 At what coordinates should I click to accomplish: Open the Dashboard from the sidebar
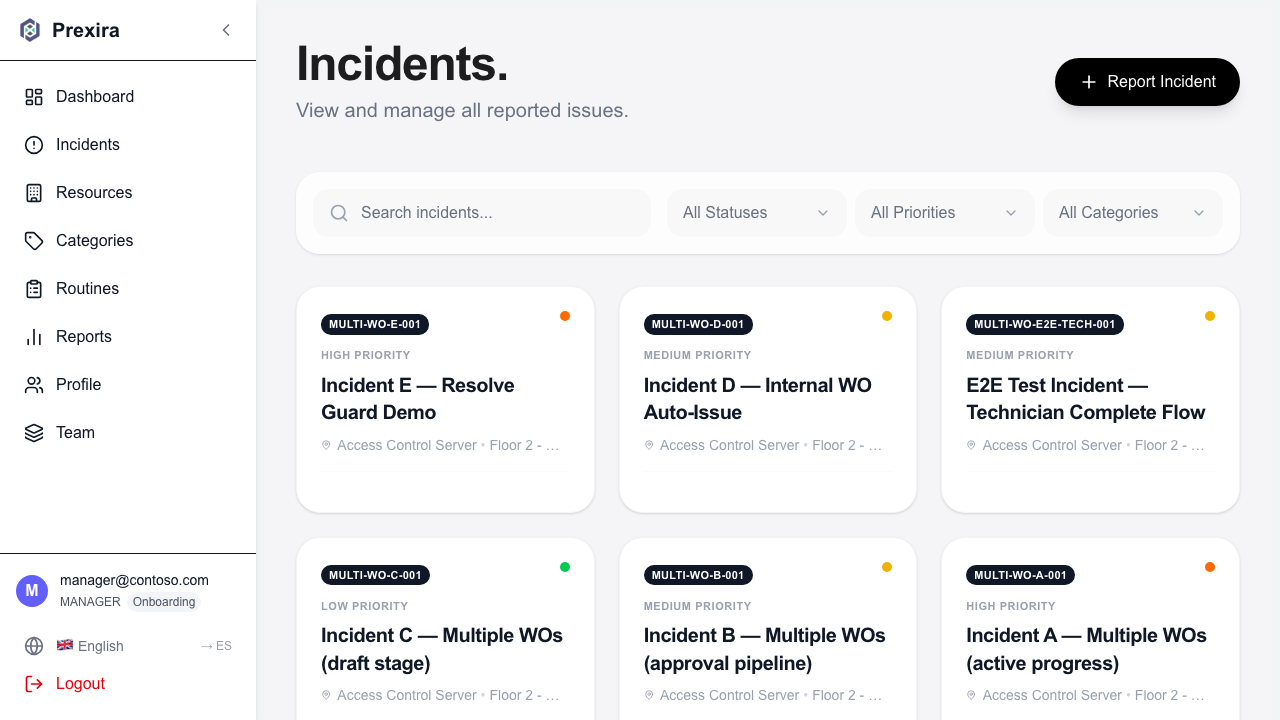[x=32, y=96]
